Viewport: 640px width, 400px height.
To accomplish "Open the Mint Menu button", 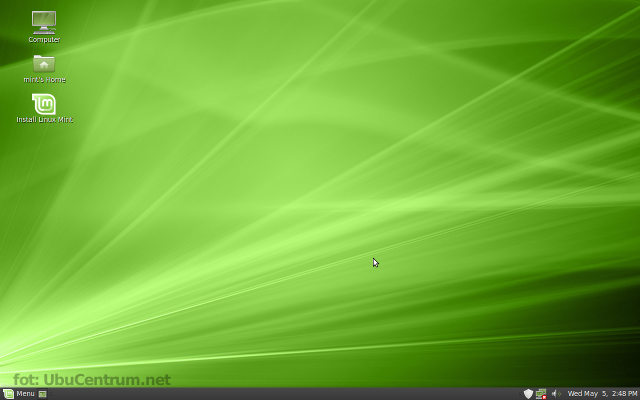I will (x=19, y=394).
